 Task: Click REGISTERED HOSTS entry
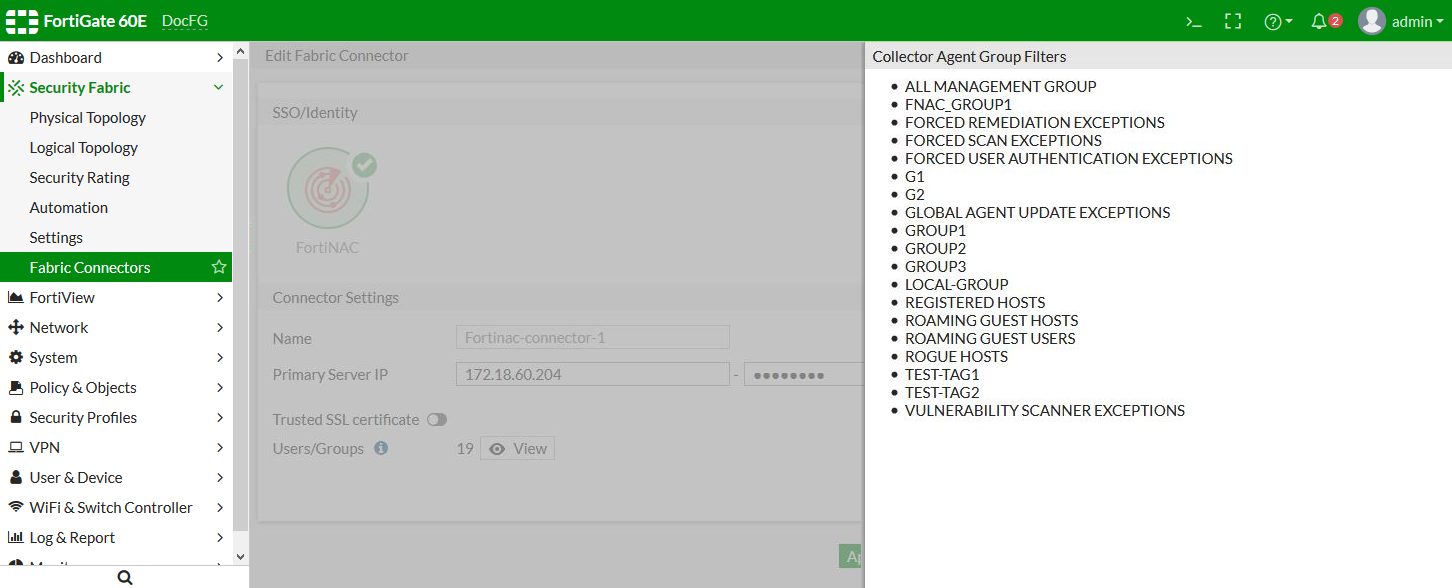coord(975,302)
